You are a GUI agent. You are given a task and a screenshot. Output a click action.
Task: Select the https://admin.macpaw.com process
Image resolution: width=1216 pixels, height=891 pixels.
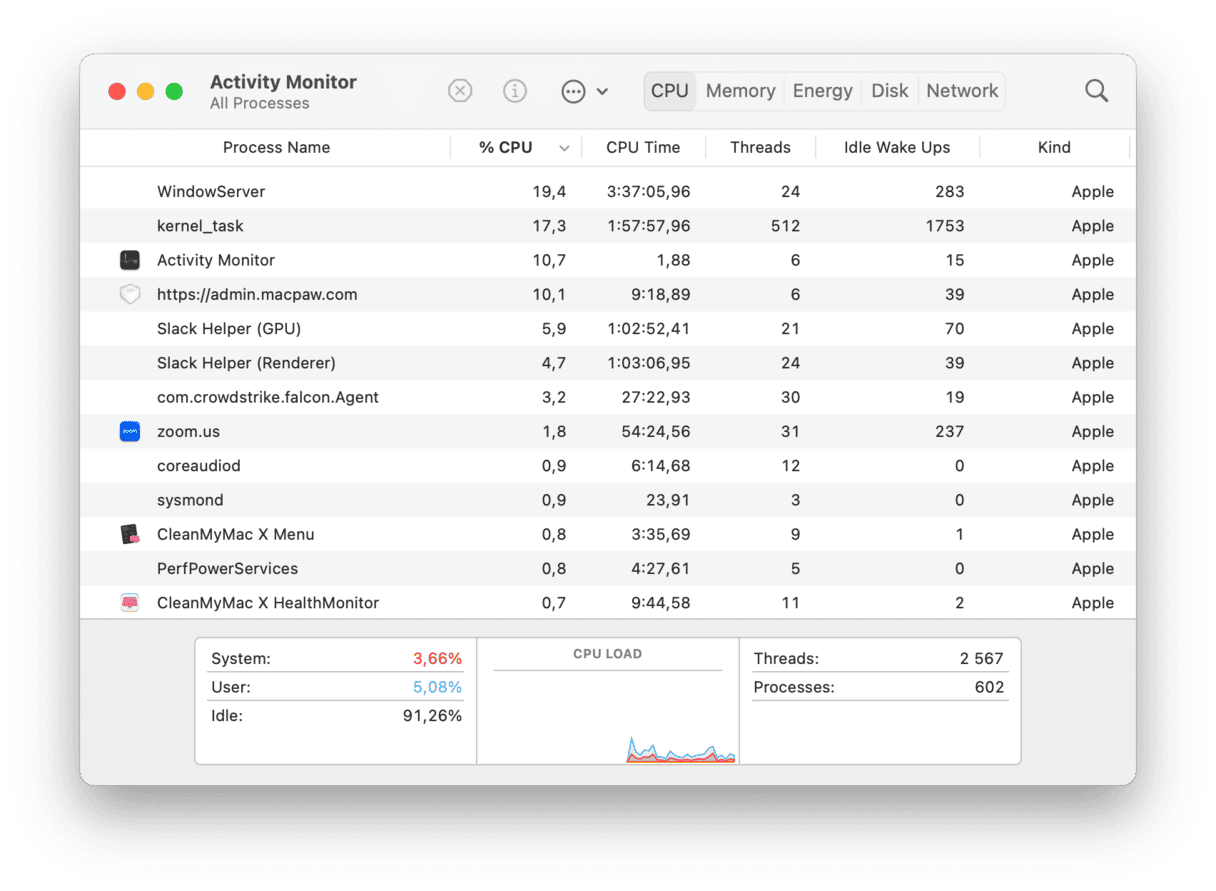(x=257, y=294)
